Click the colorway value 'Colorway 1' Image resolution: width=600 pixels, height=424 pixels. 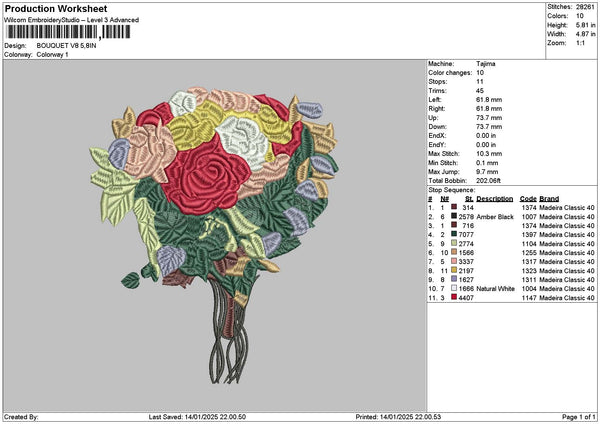(x=52, y=55)
